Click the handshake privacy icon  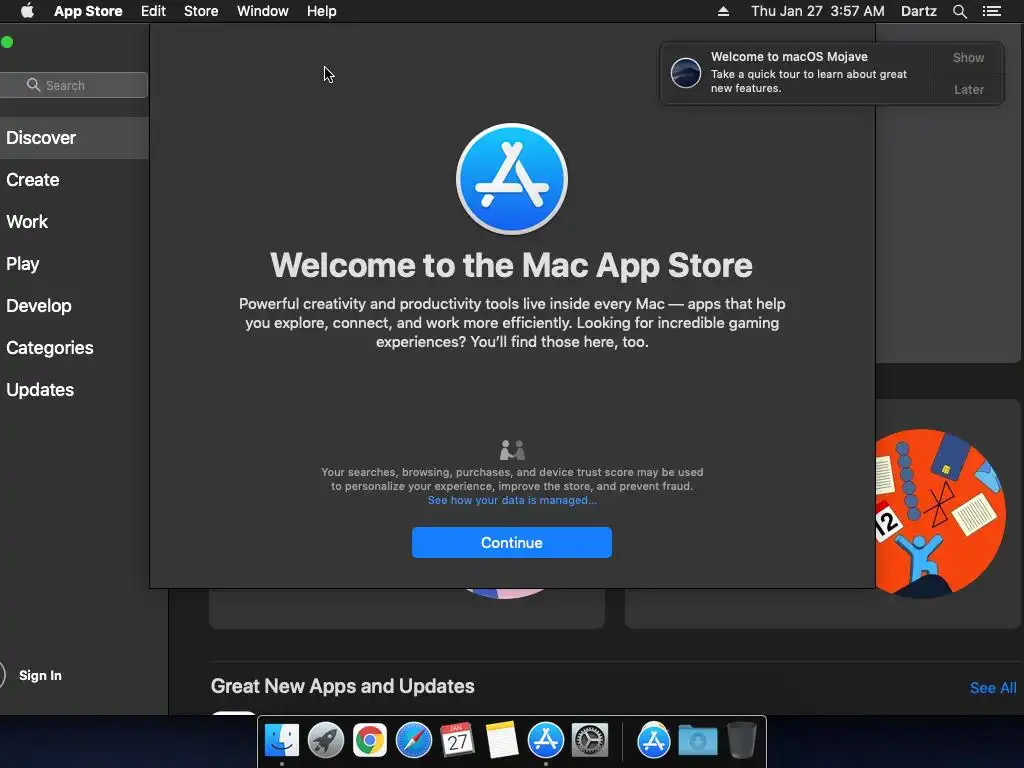tap(512, 450)
